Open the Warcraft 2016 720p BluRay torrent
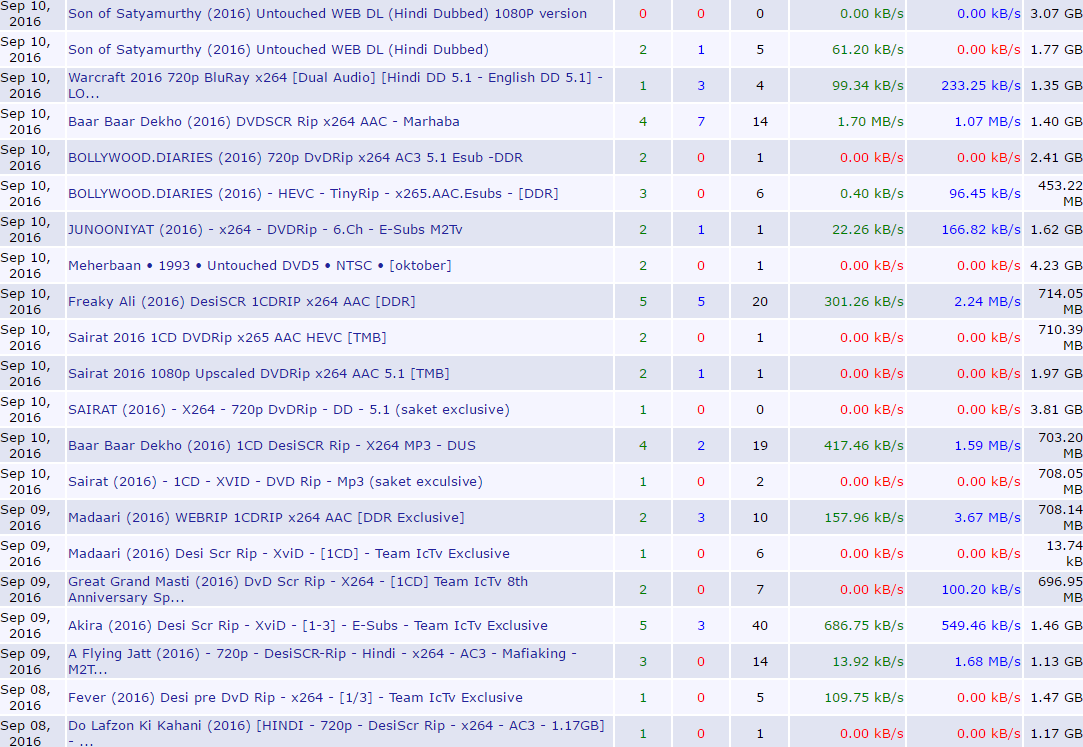 point(335,86)
